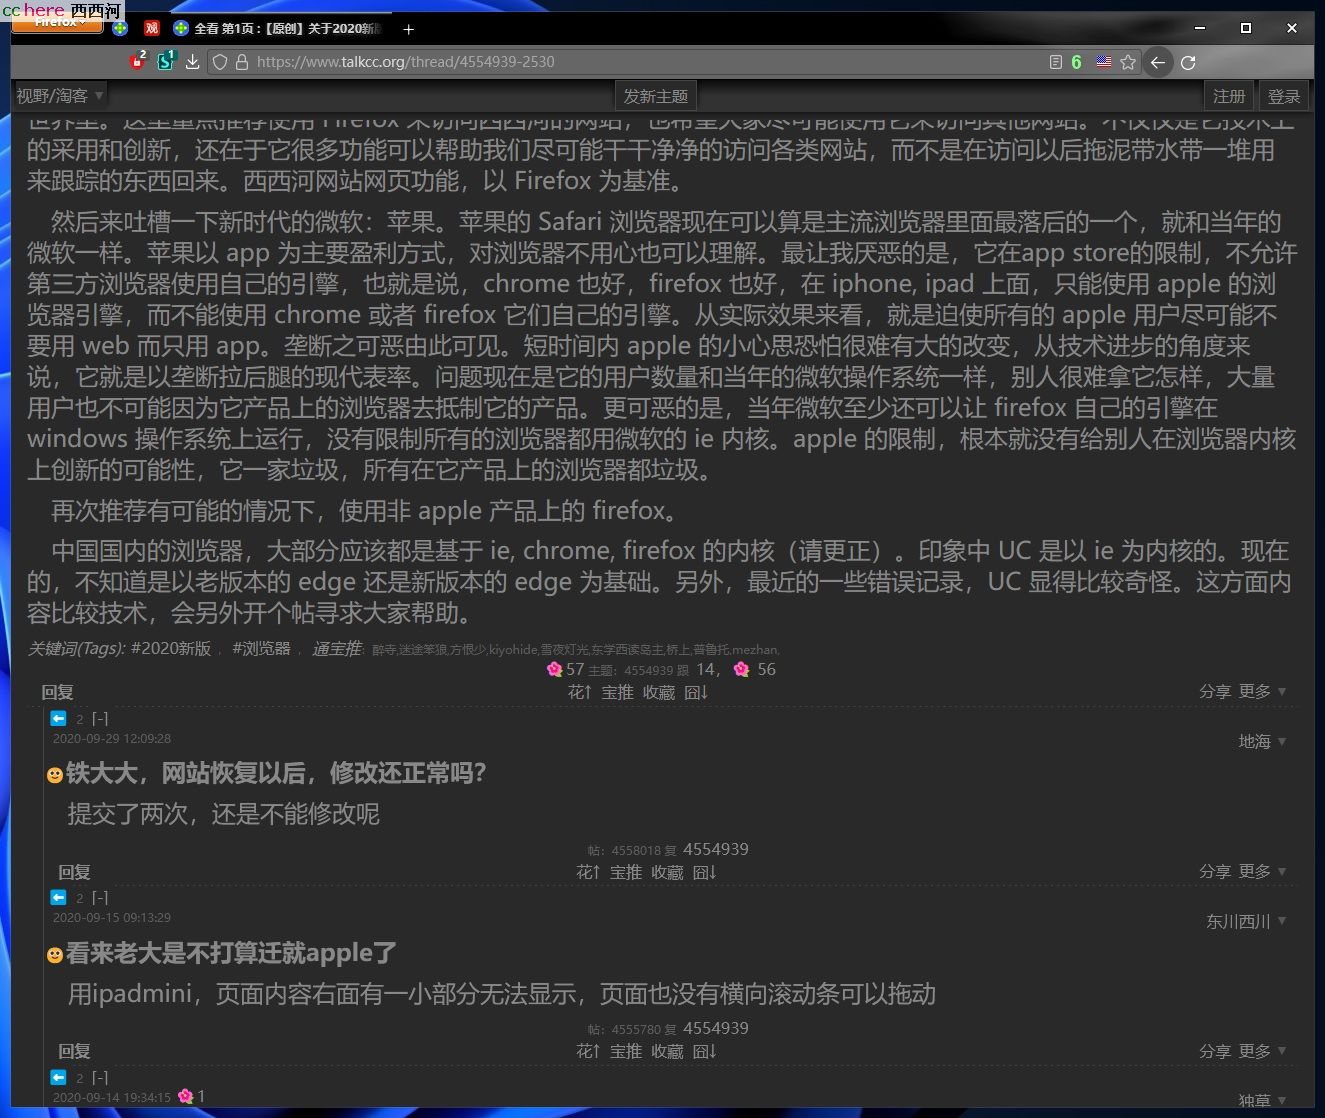Image resolution: width=1325 pixels, height=1118 pixels.
Task: Click the red extension icon with badge 2
Action: click(x=138, y=61)
